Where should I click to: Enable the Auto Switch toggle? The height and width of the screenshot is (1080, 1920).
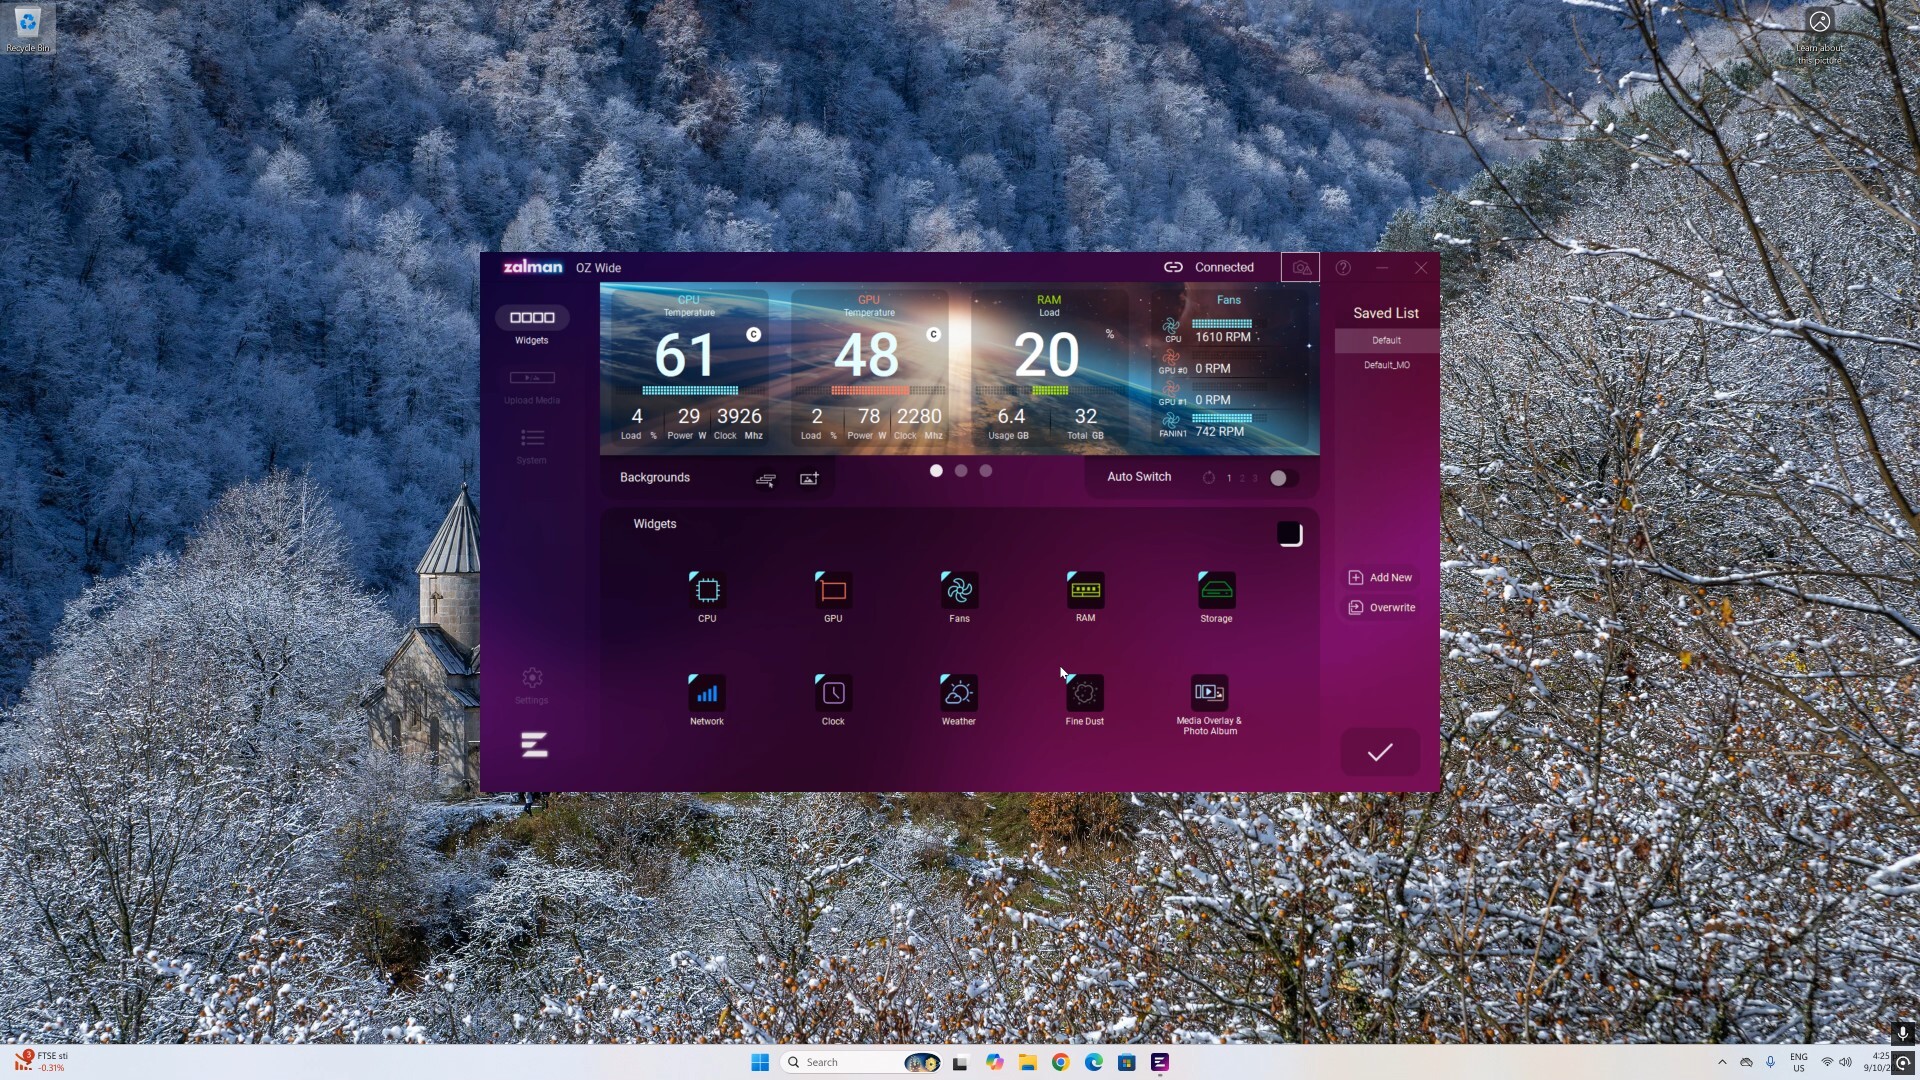click(1283, 478)
